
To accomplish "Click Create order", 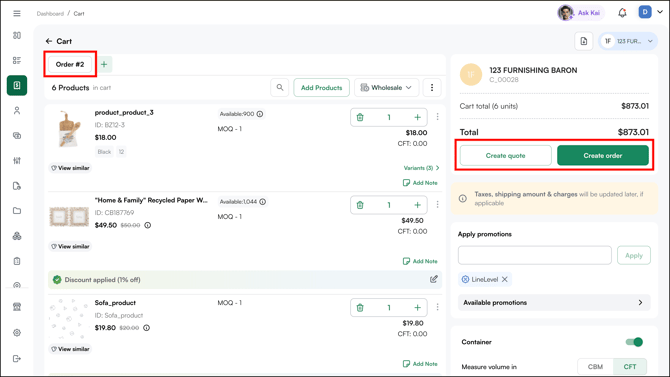I will [x=603, y=156].
